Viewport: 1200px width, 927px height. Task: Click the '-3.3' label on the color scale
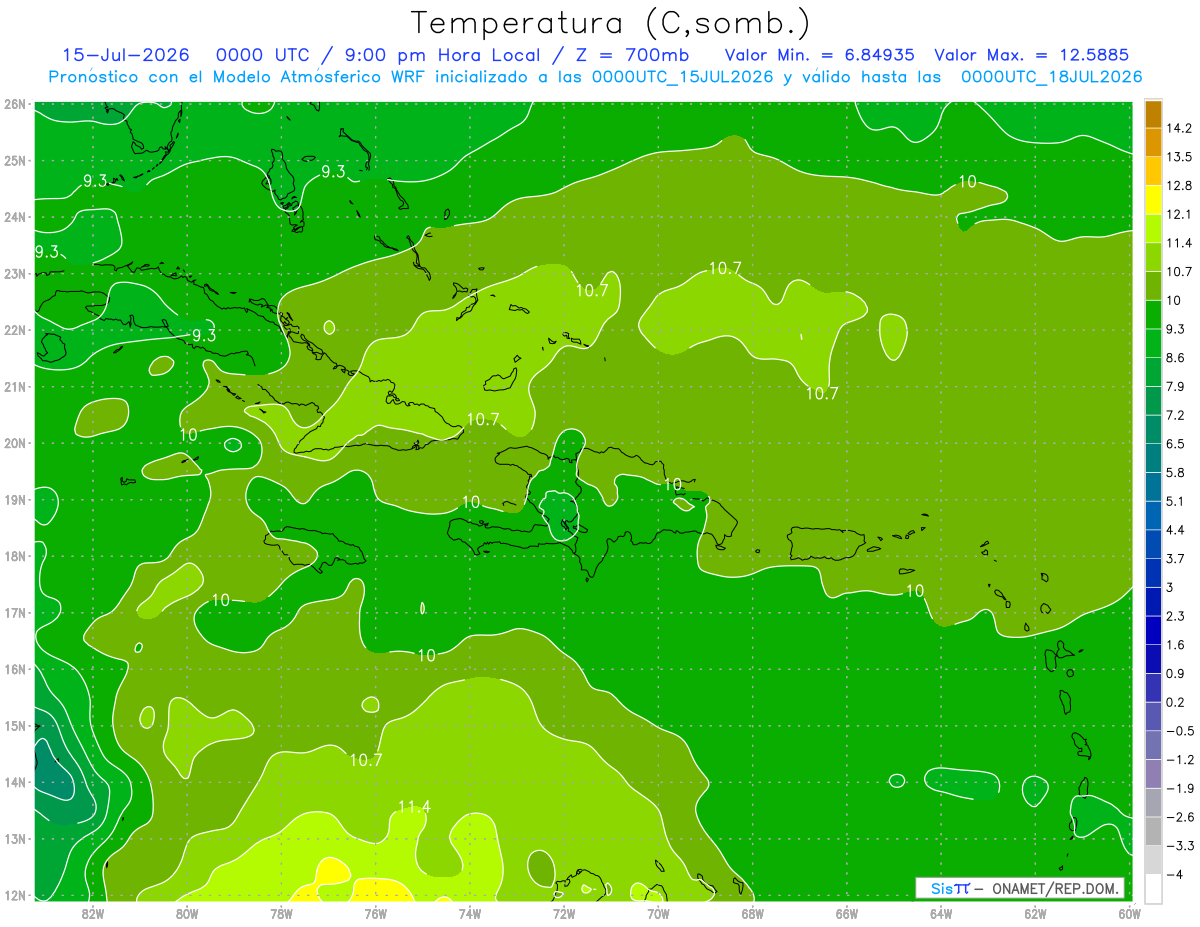[1180, 846]
